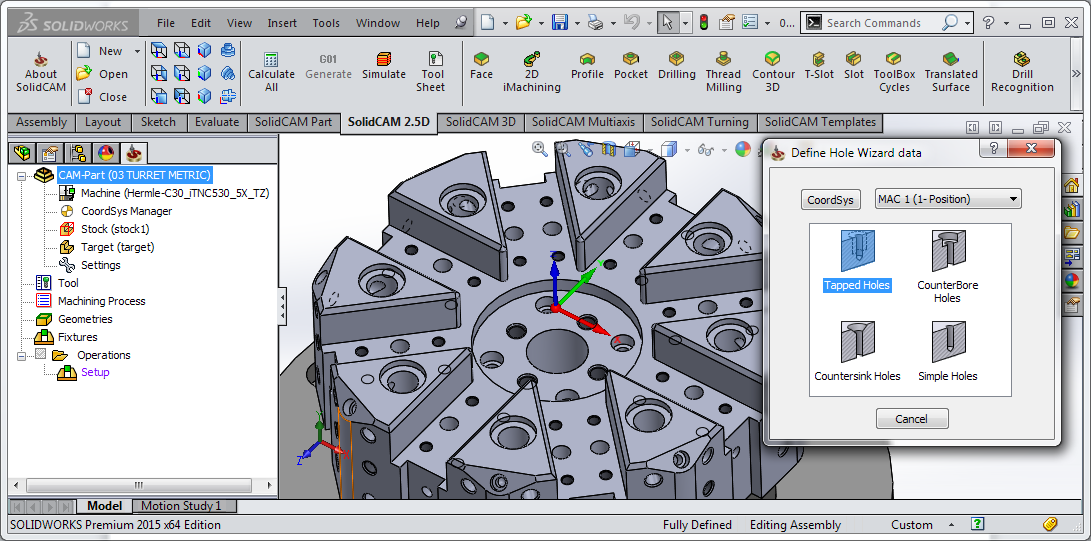This screenshot has width=1091, height=541.
Task: Click the CoordSys button
Action: [x=830, y=200]
